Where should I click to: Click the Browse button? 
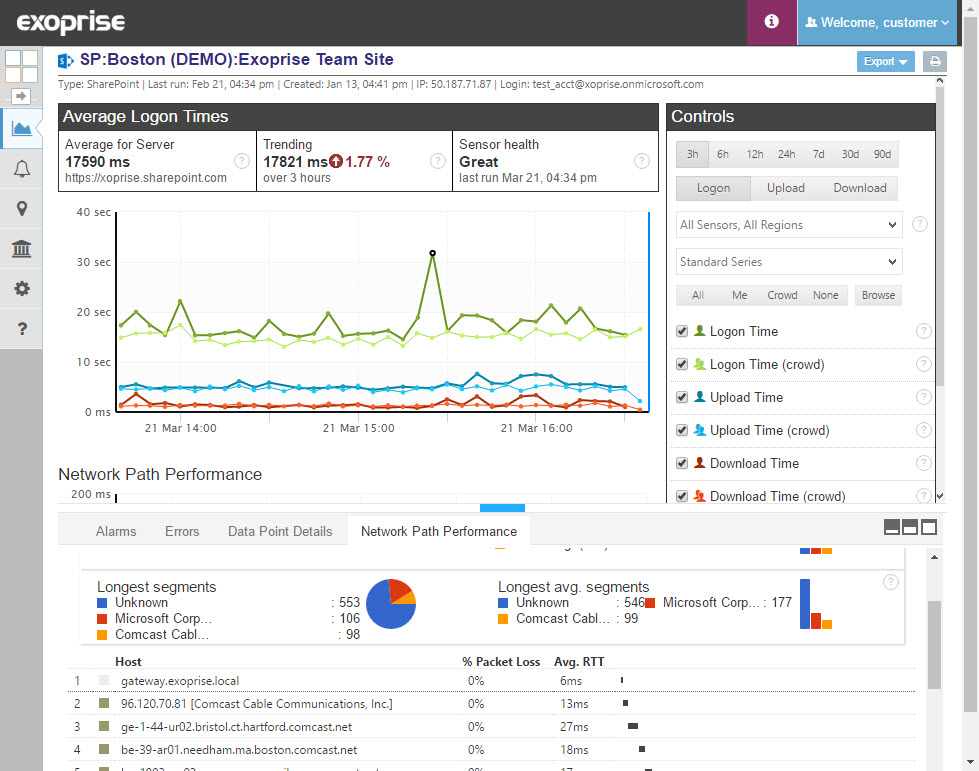coord(878,295)
